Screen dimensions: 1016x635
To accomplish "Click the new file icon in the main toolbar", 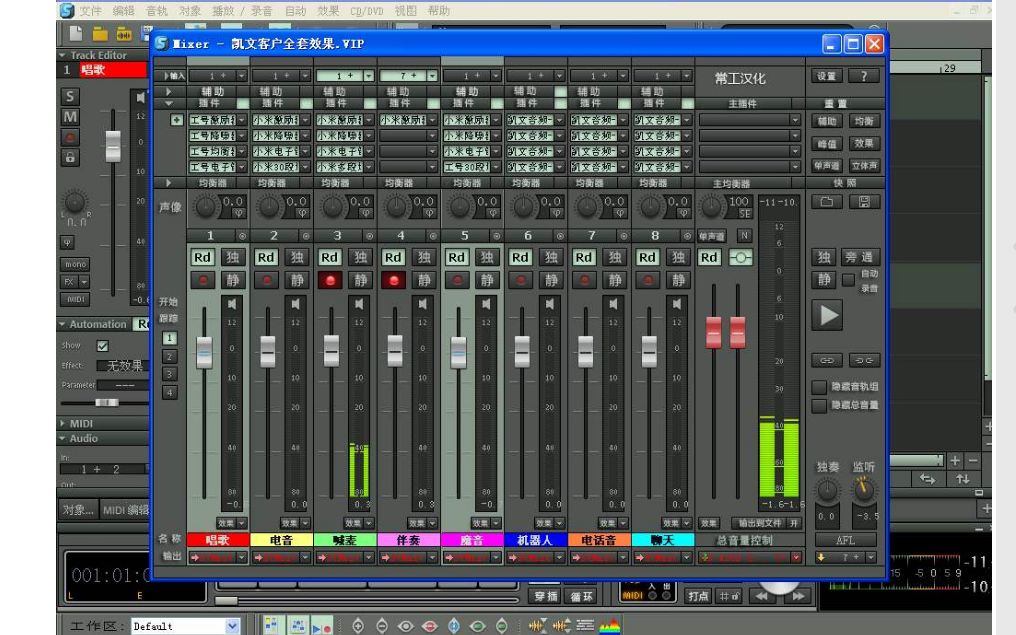I will pyautogui.click(x=76, y=34).
